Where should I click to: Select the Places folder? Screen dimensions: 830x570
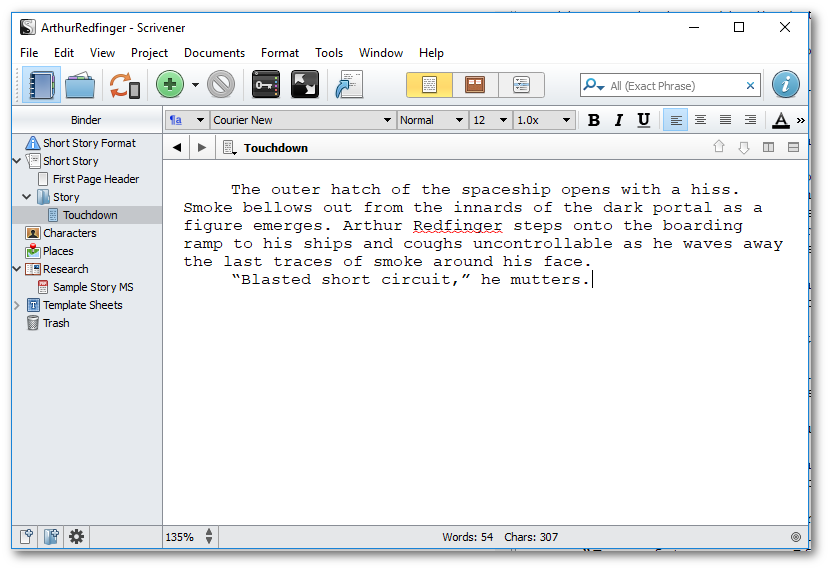click(58, 251)
